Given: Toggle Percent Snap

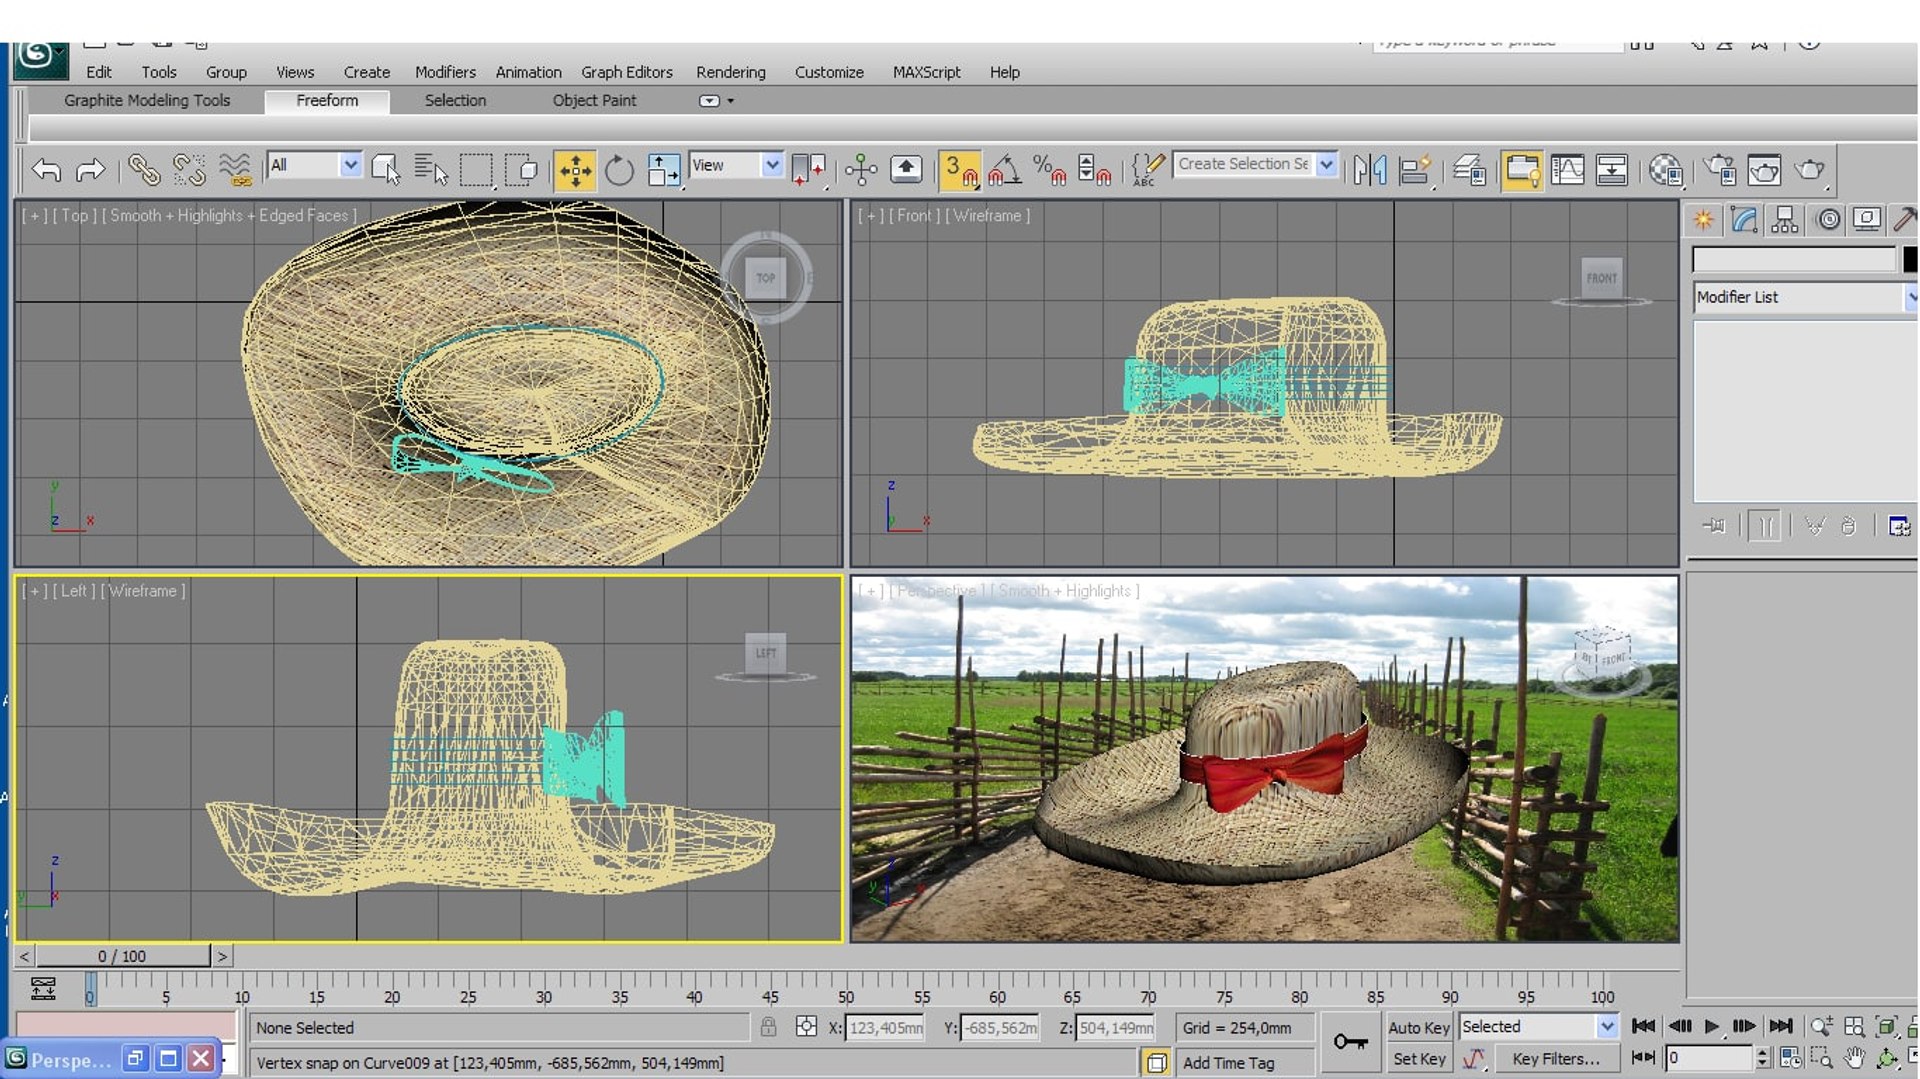Looking at the screenshot, I should 1049,170.
